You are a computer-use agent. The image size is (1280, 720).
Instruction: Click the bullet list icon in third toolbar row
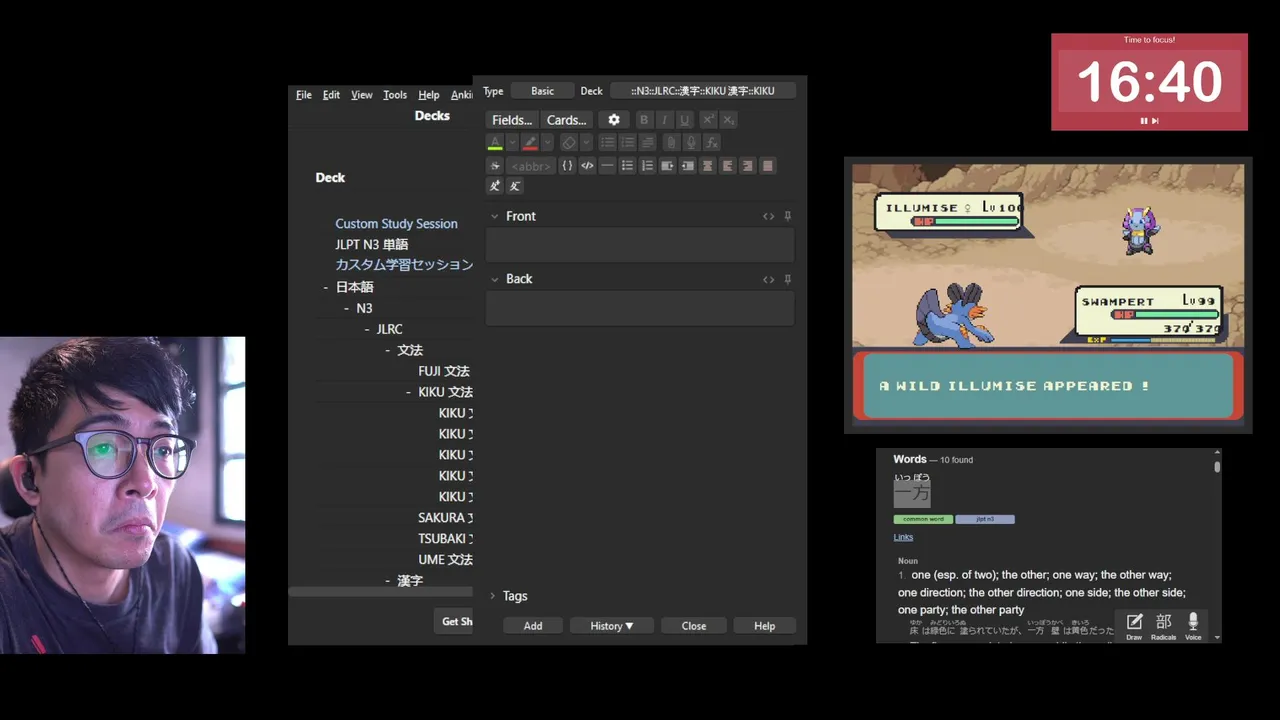click(x=627, y=166)
